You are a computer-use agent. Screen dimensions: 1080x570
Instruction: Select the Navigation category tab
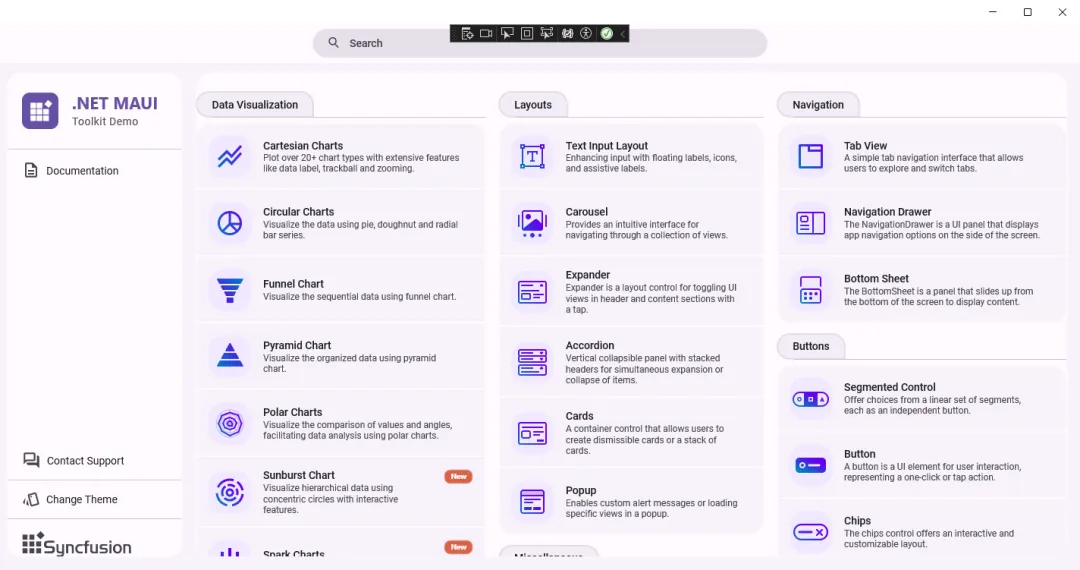click(818, 105)
